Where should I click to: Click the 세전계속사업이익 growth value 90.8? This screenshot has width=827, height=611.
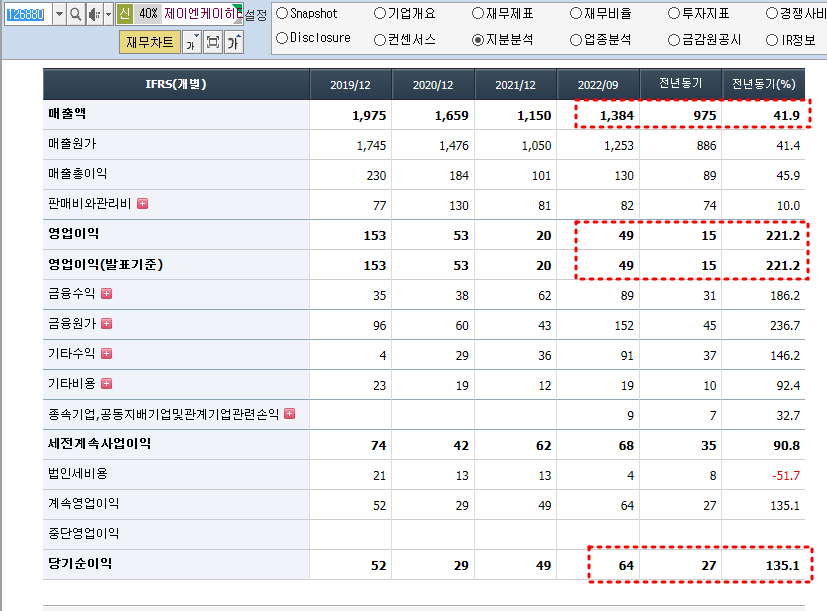pyautogui.click(x=786, y=446)
